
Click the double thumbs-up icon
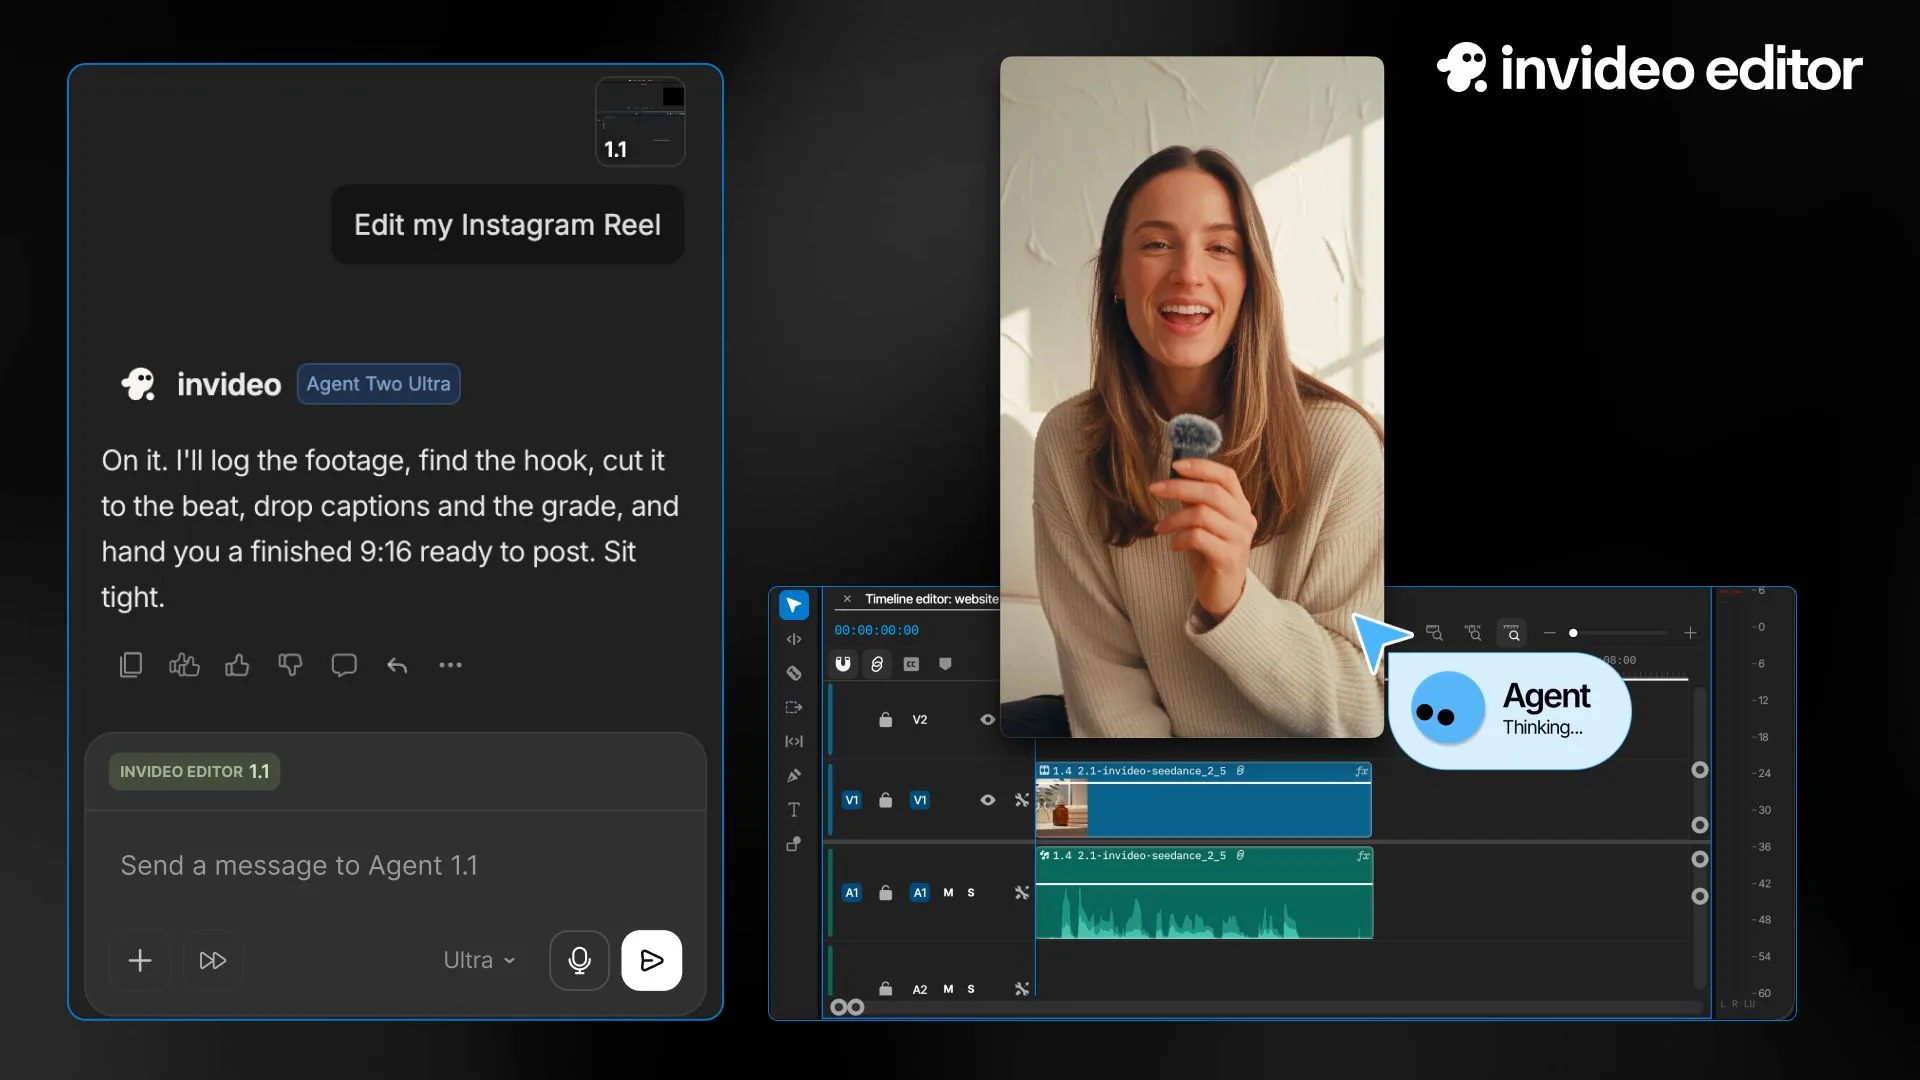[x=184, y=665]
